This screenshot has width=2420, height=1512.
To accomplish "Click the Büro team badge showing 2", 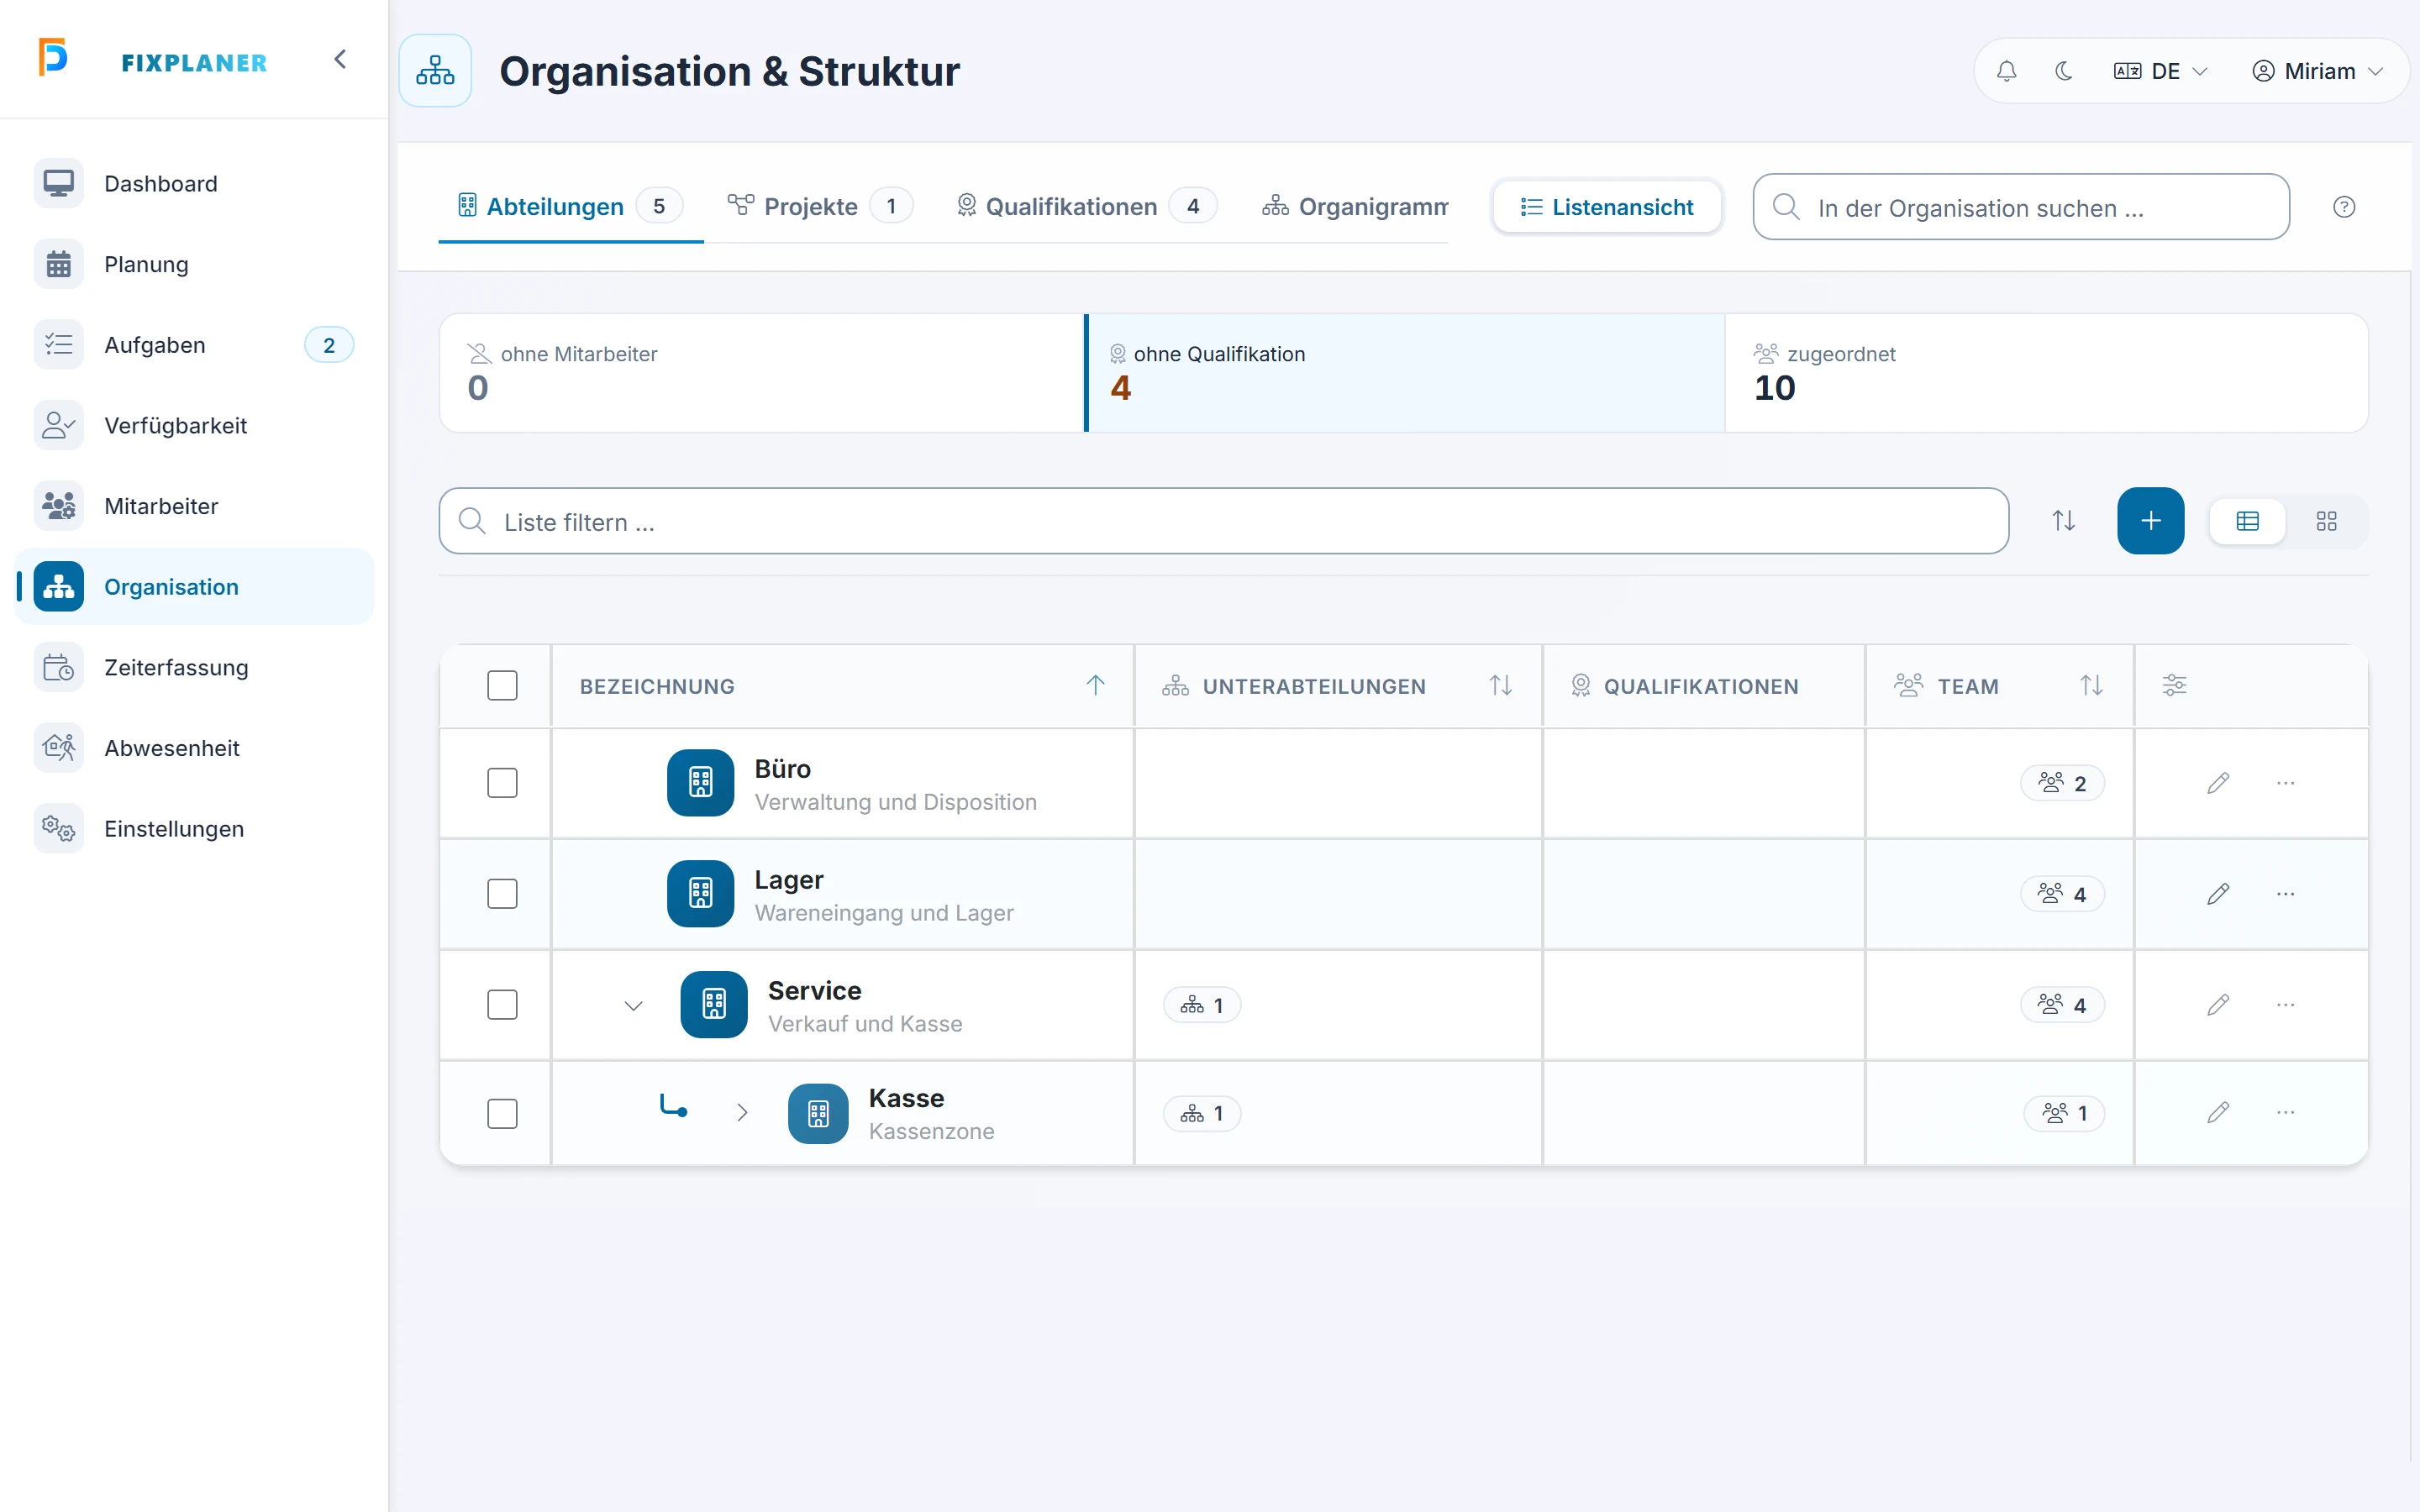I will click(2062, 783).
